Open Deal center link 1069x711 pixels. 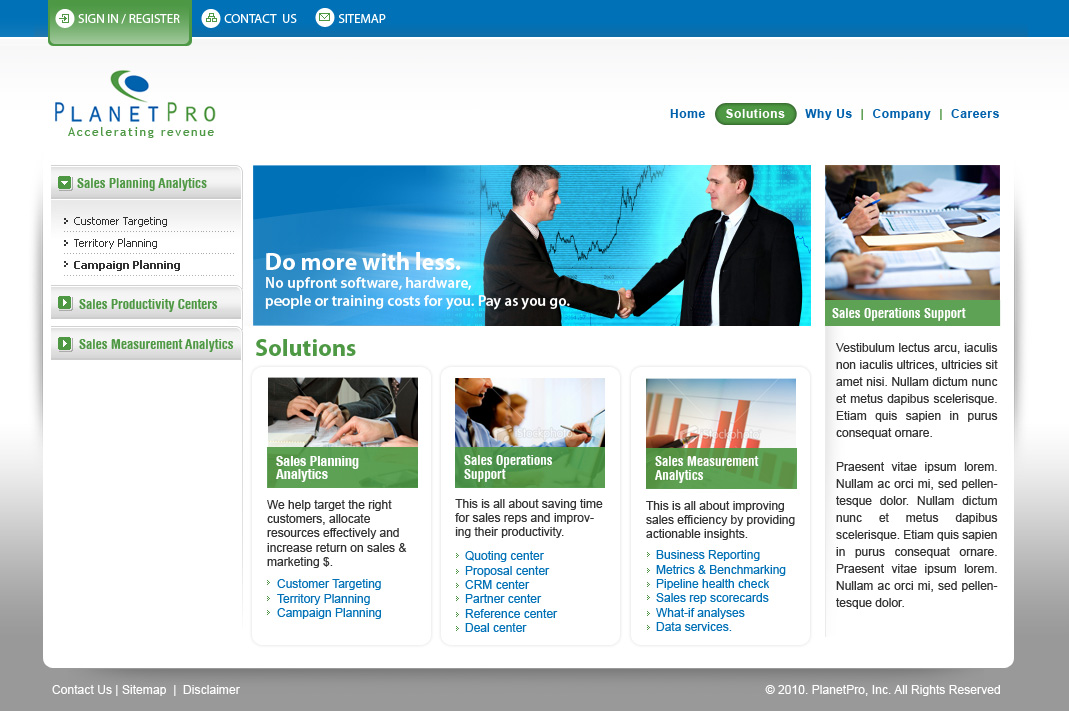[x=495, y=628]
